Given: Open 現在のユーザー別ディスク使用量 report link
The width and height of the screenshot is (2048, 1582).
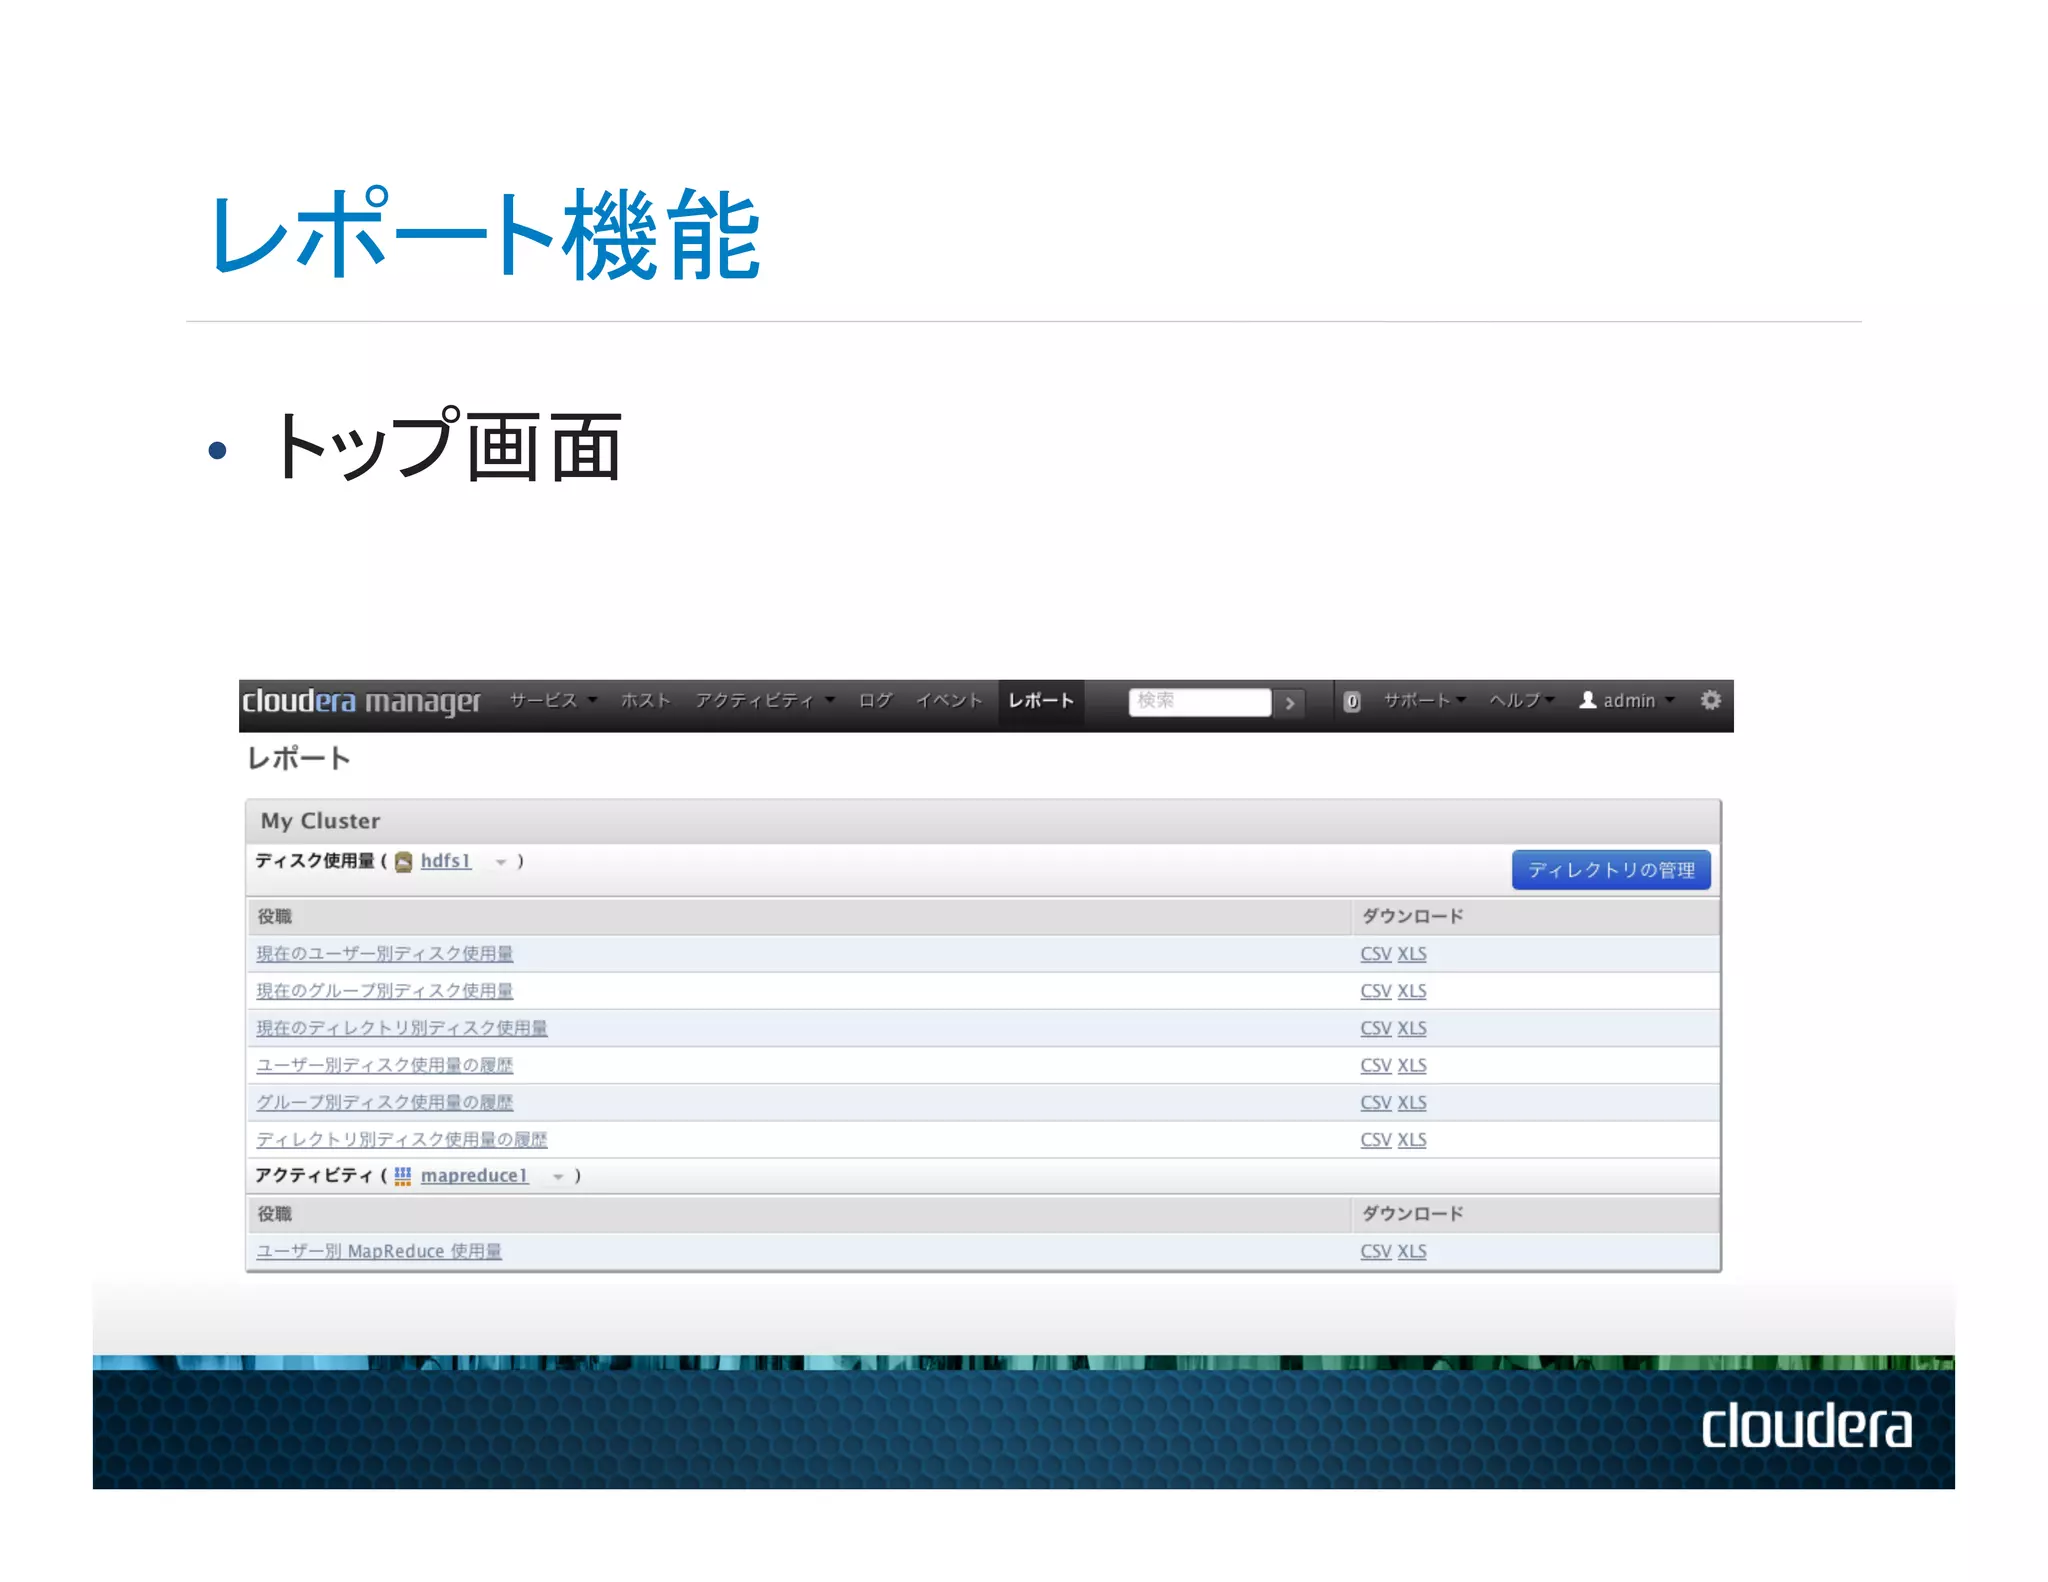Looking at the screenshot, I should [x=385, y=953].
